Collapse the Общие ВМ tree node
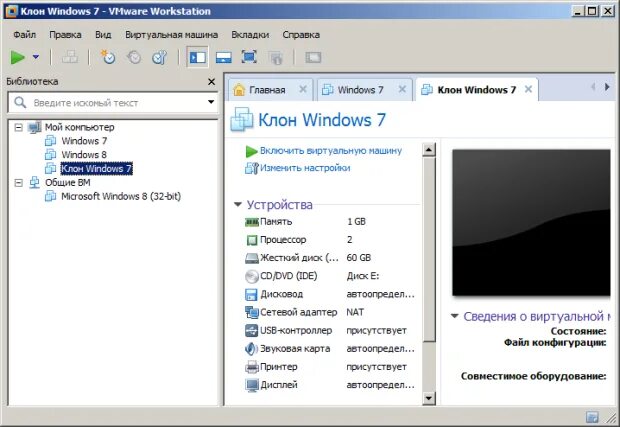The height and width of the screenshot is (427, 620). coord(18,183)
